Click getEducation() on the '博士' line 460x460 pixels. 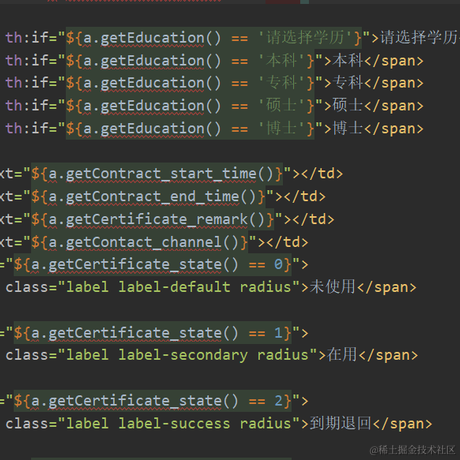160,129
